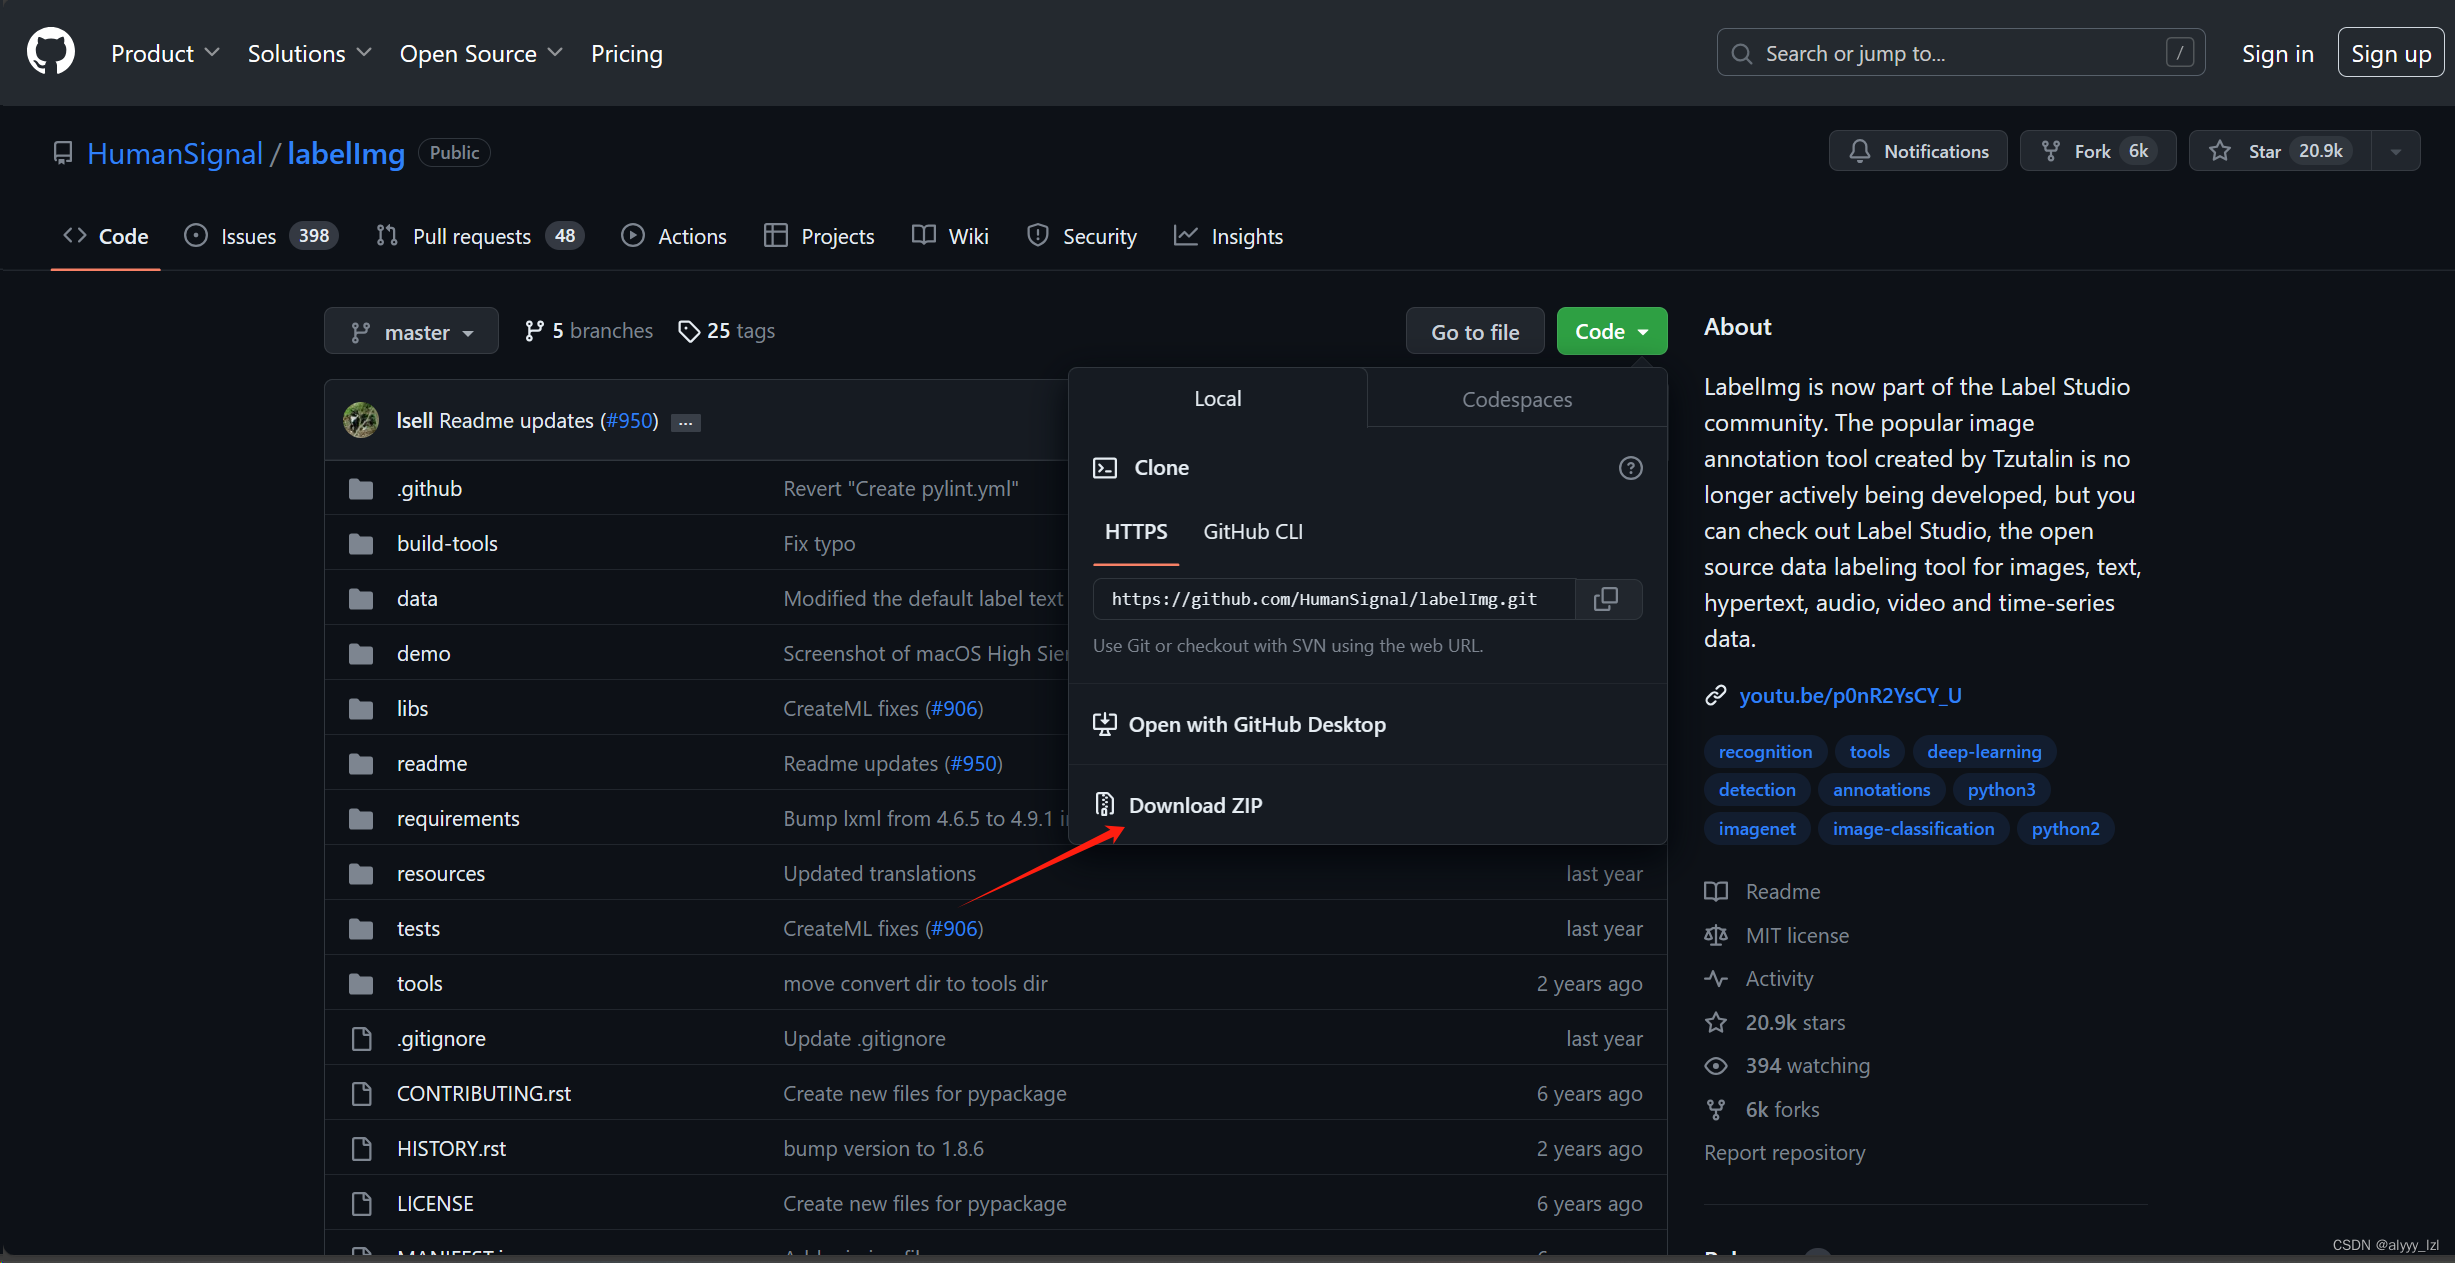Open the star lists dropdown arrow
2455x1263 pixels.
point(2395,151)
